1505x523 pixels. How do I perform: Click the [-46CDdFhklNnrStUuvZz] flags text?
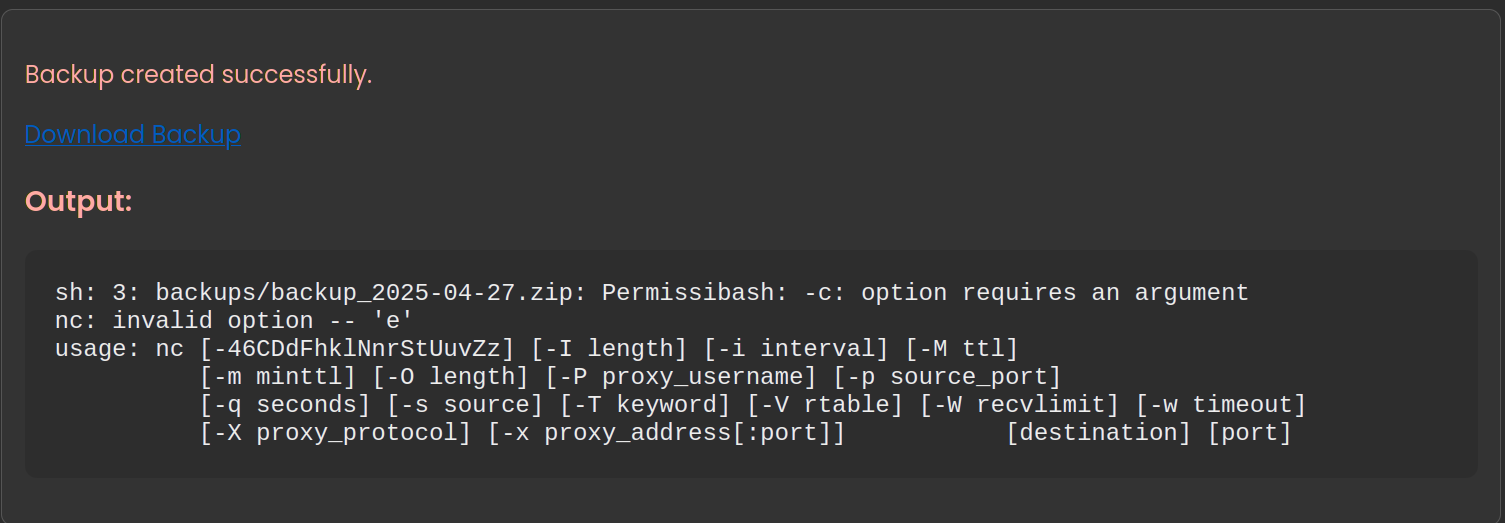pyautogui.click(x=357, y=349)
